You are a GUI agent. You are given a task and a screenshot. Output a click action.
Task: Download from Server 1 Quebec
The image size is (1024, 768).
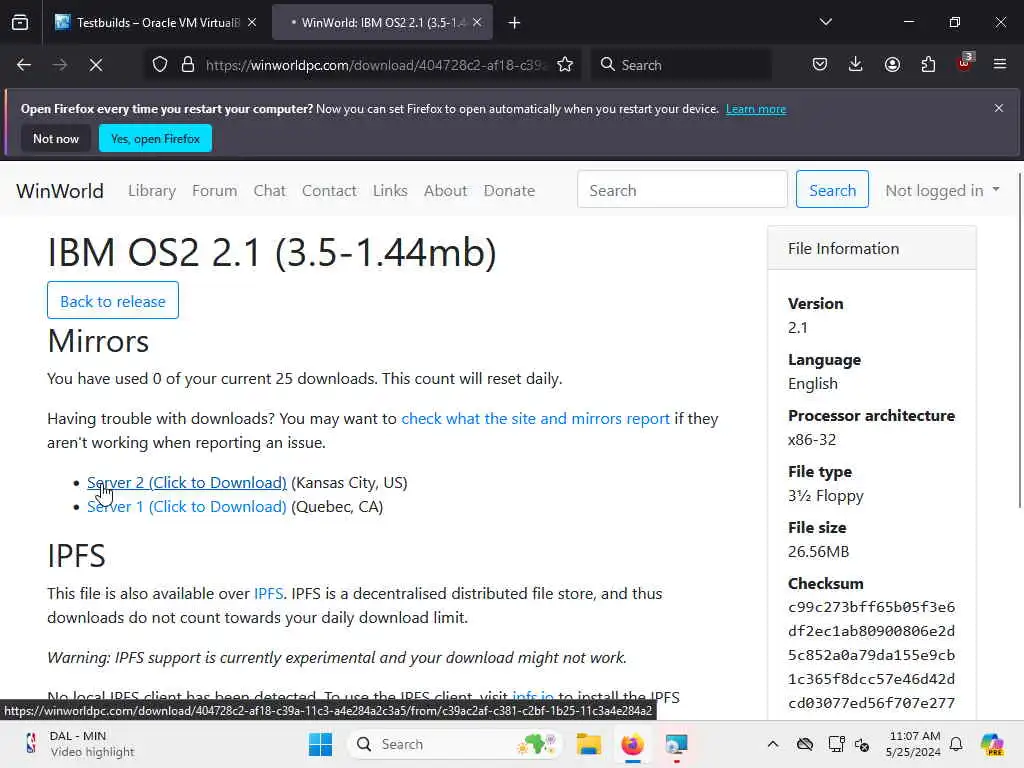[187, 507]
